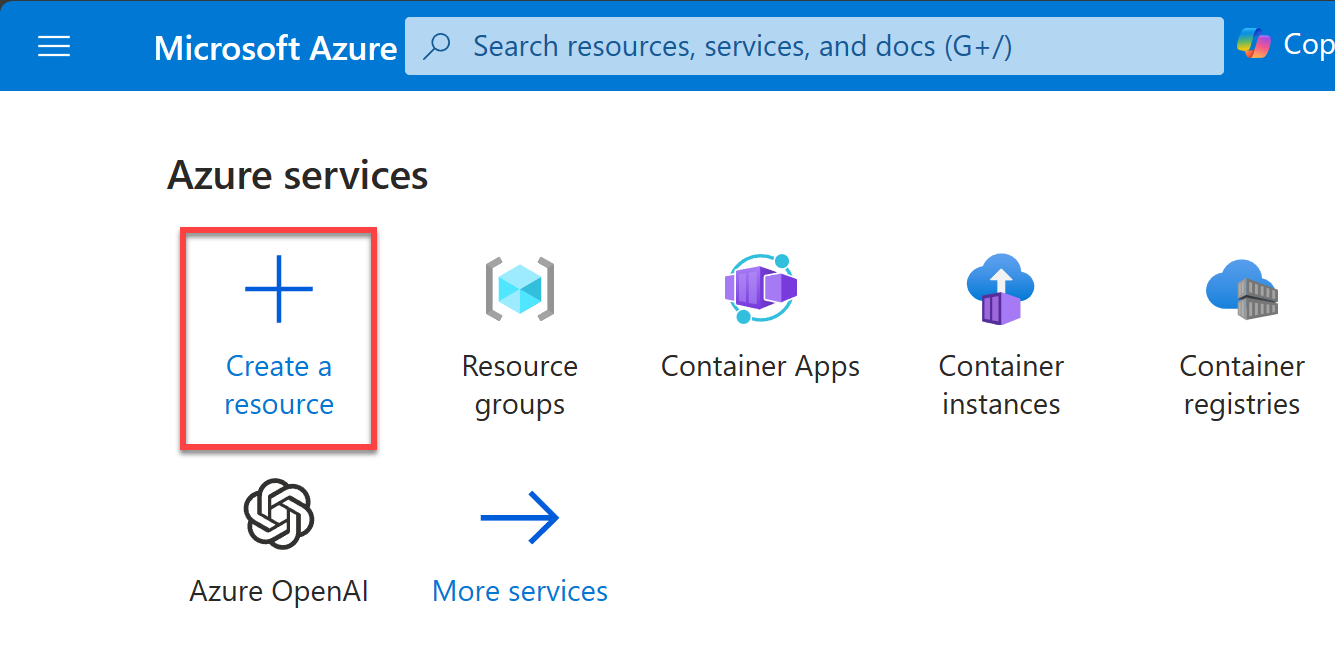Click the Container instances label
Image resolution: width=1335 pixels, height=670 pixels.
coord(1000,385)
